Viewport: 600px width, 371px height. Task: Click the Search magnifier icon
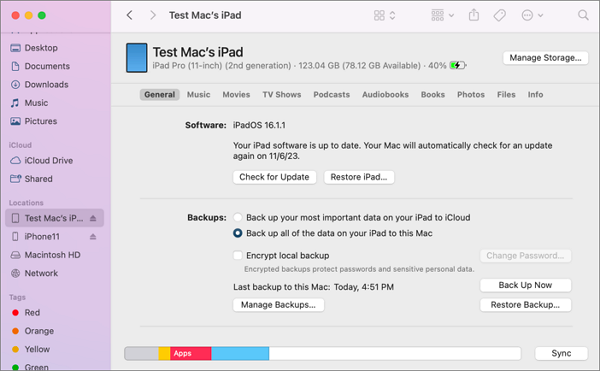[583, 15]
